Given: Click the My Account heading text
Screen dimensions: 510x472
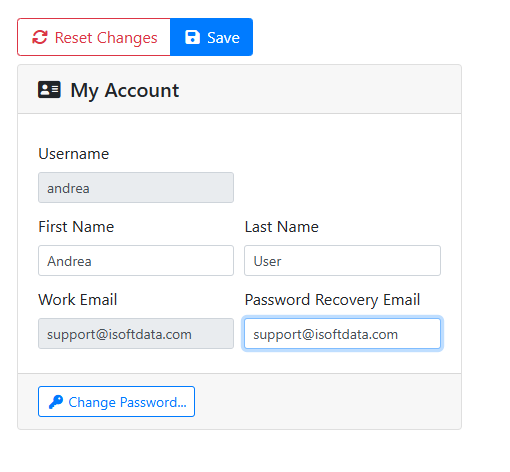Looking at the screenshot, I should (125, 90).
